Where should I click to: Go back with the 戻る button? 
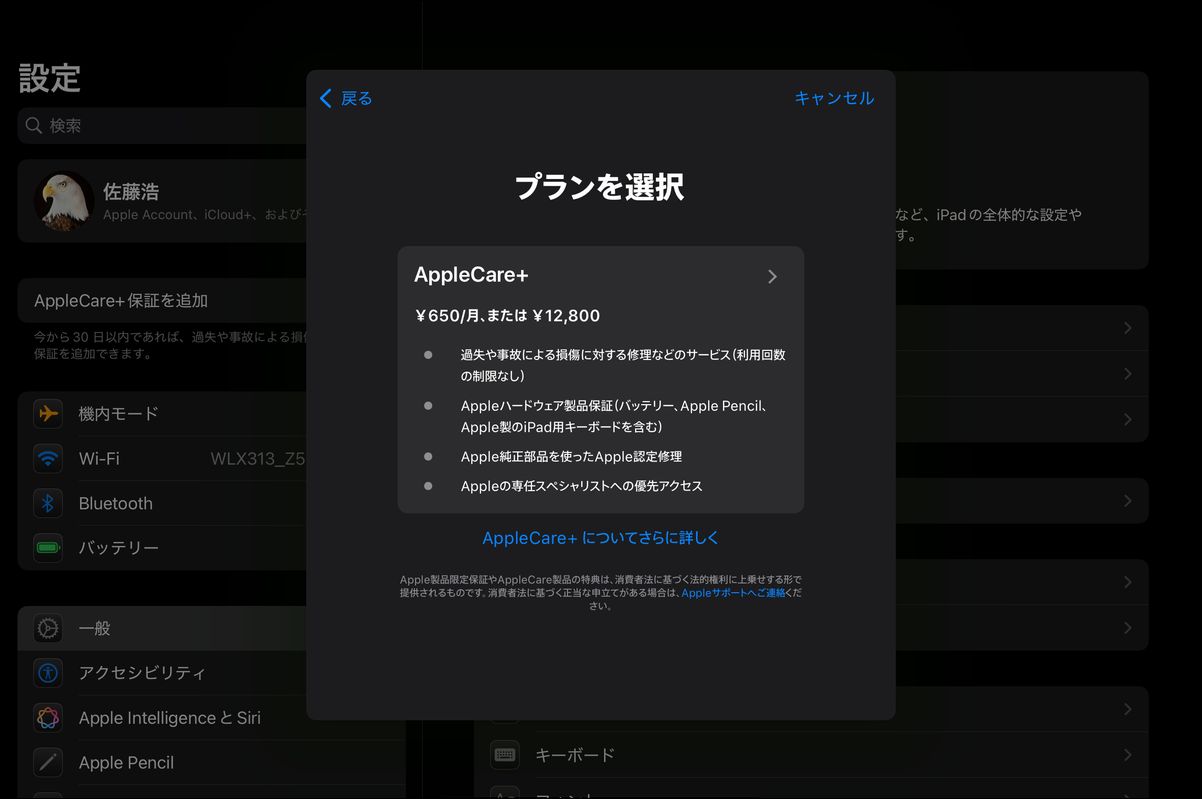(x=346, y=98)
